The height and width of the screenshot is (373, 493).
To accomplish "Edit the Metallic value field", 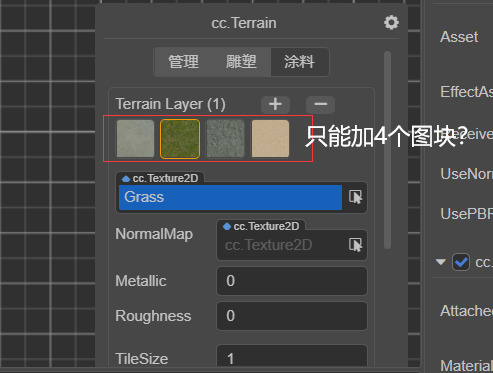I will [292, 281].
